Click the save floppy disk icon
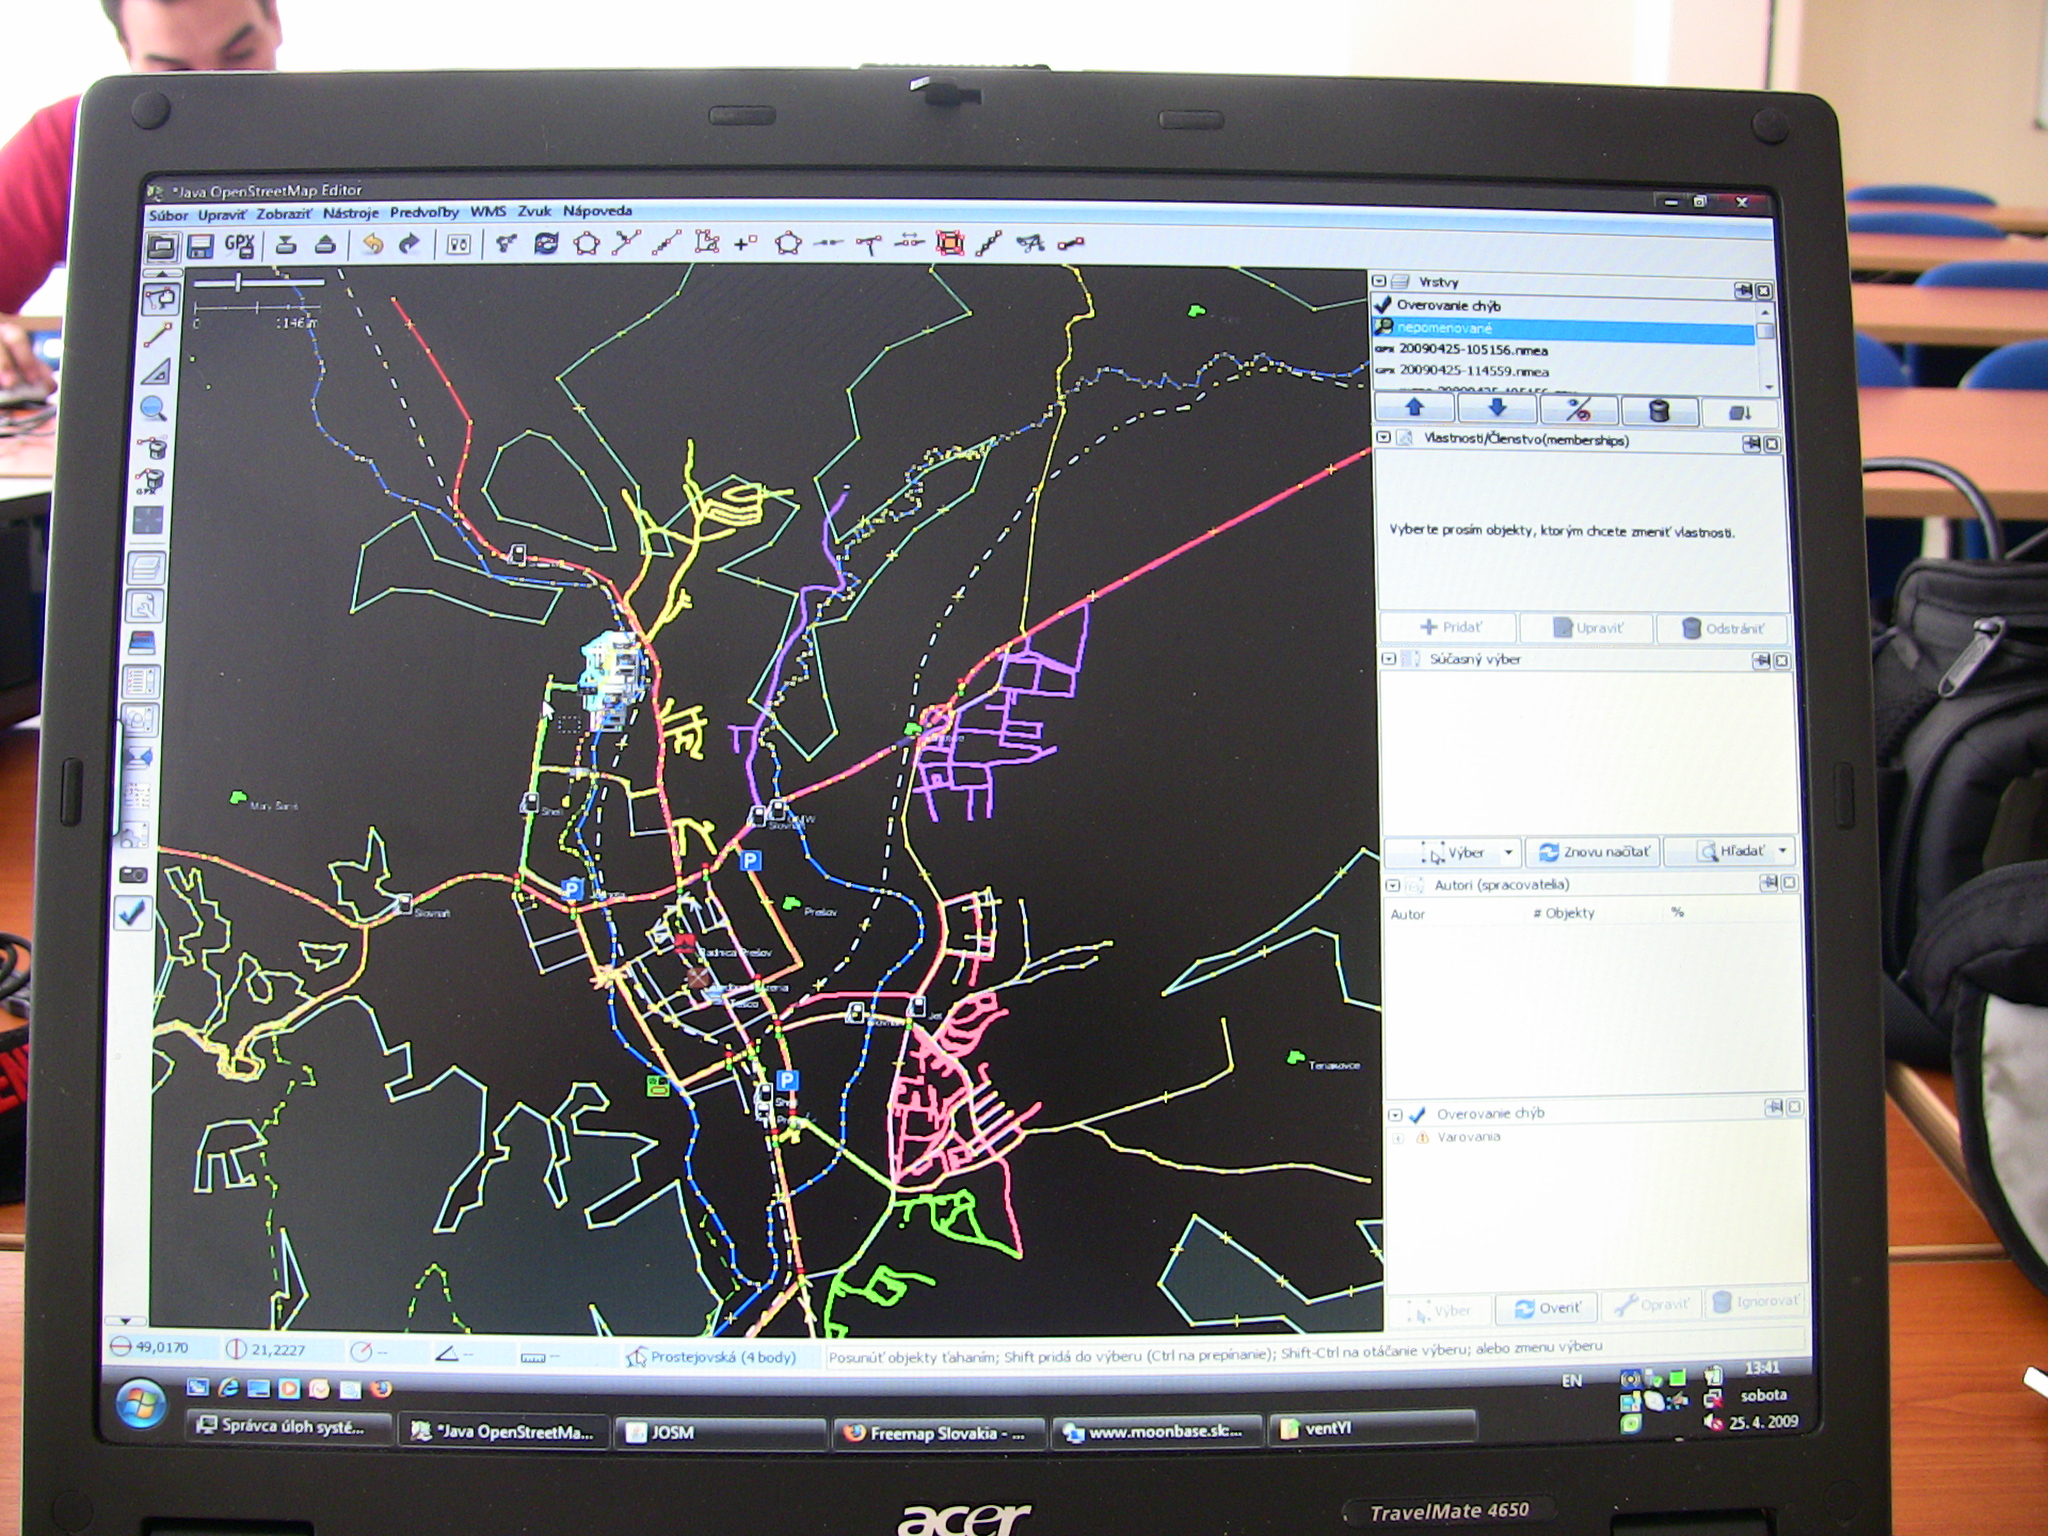 pyautogui.click(x=200, y=246)
